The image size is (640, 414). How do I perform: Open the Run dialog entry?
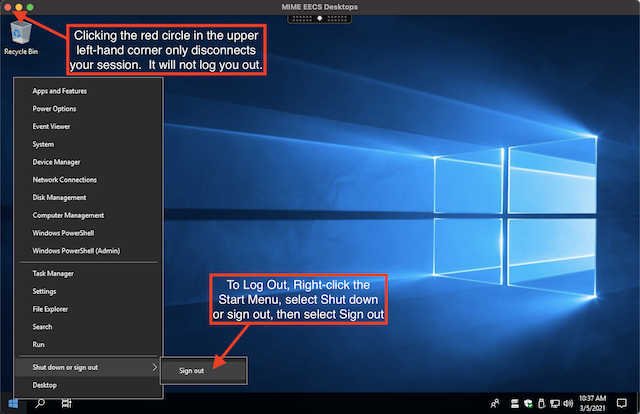click(88, 345)
